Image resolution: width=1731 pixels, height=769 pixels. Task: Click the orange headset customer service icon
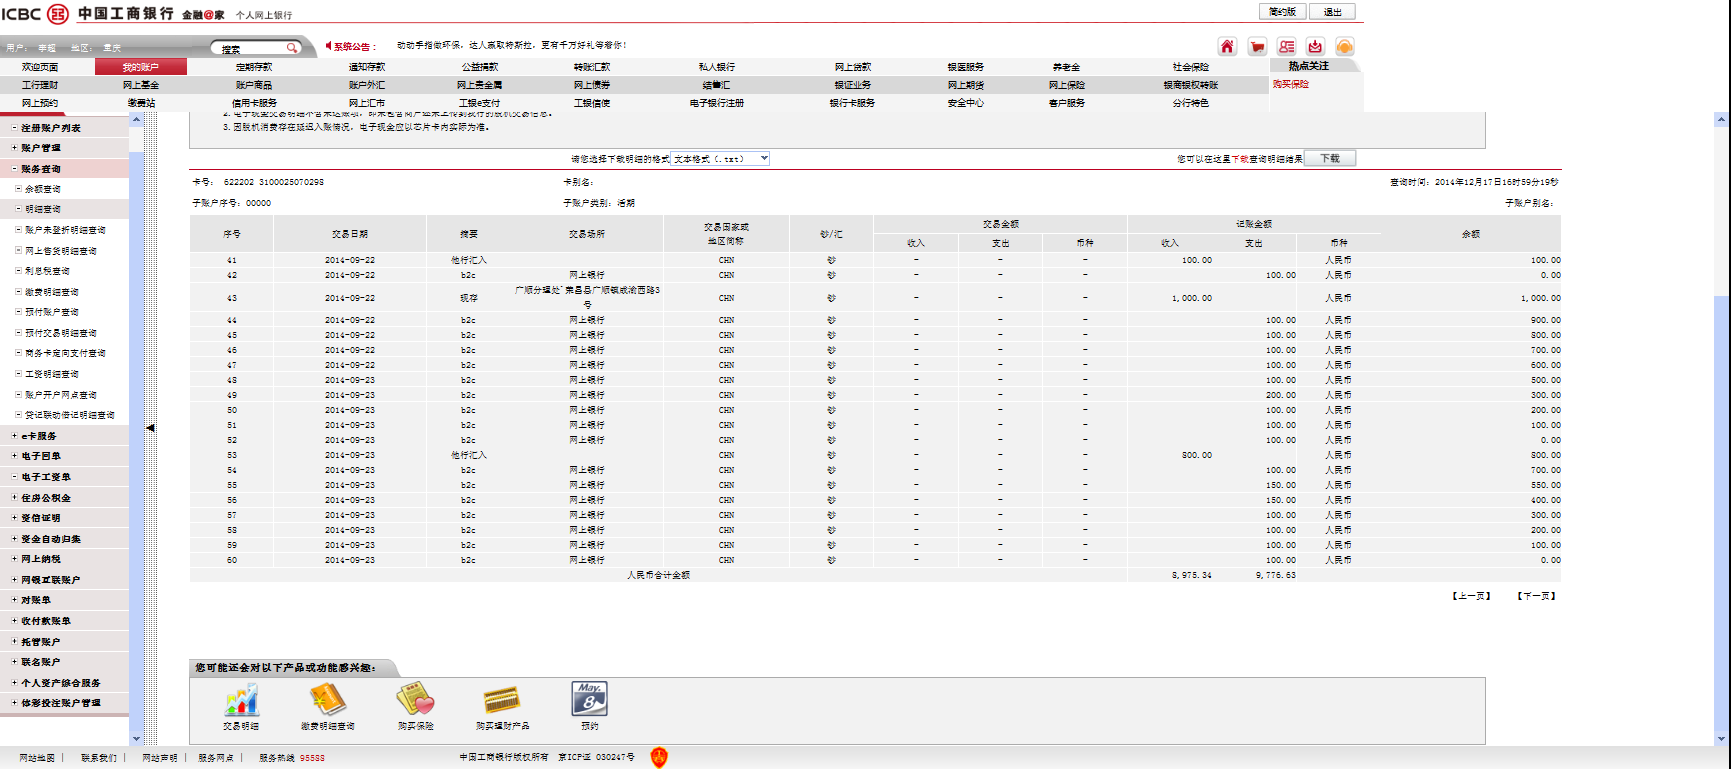pyautogui.click(x=1344, y=47)
